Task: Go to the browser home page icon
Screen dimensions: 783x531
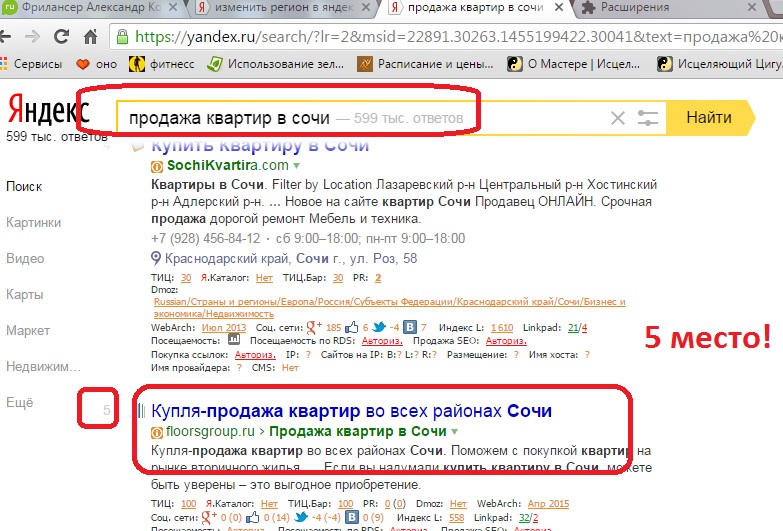Action: point(90,36)
